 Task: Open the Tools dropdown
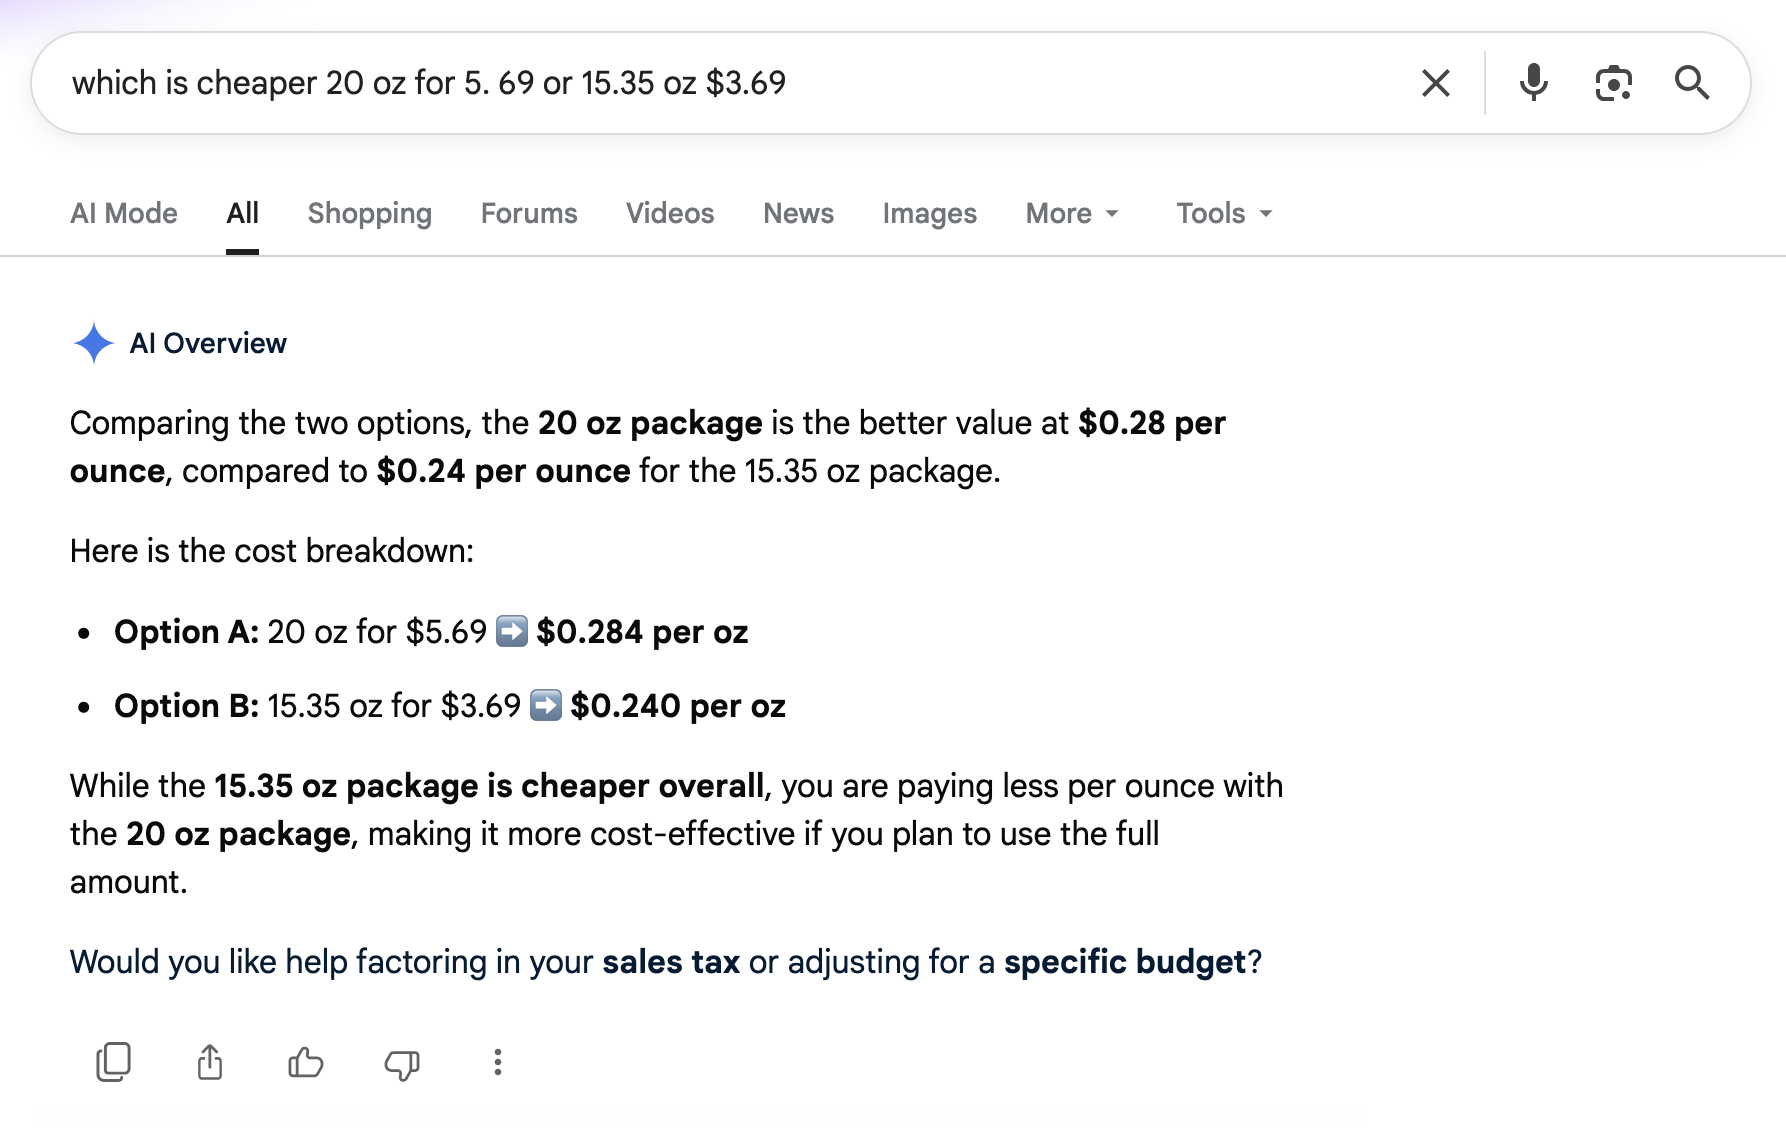point(1224,213)
